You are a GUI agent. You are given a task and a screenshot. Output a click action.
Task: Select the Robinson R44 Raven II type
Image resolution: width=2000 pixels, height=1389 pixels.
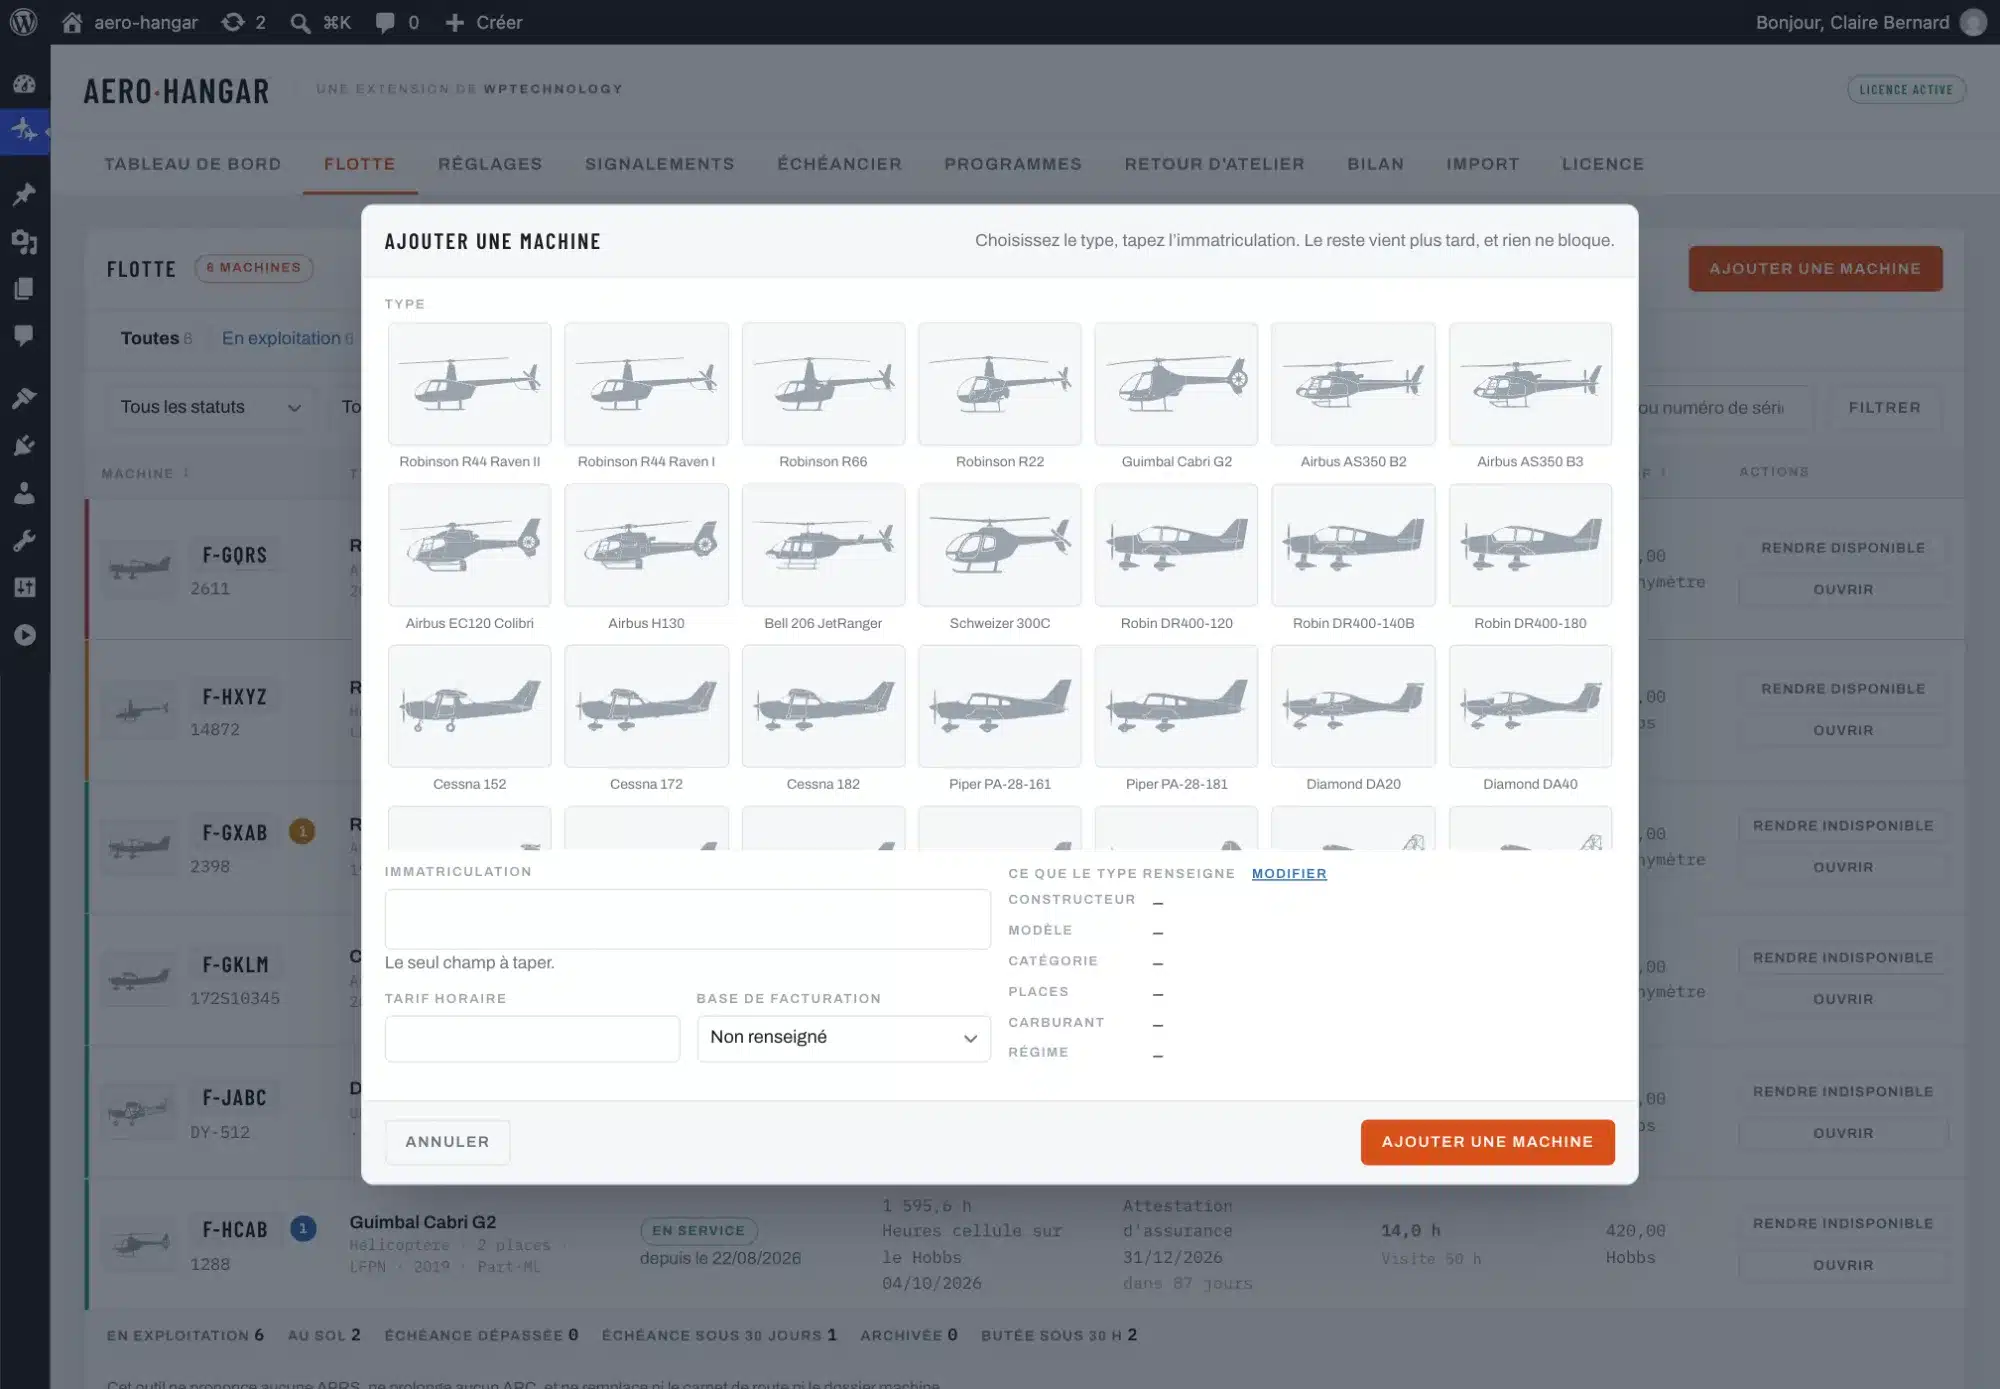(x=469, y=384)
